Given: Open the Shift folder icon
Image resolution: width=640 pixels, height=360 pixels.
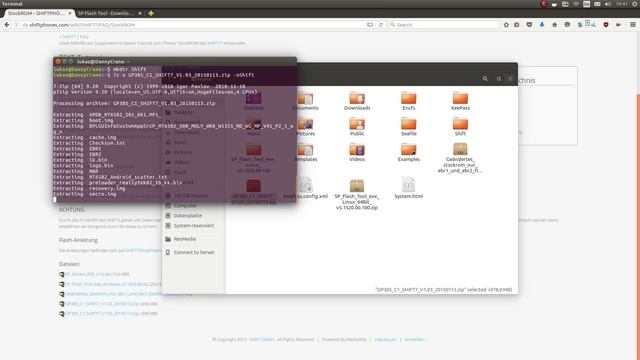Looking at the screenshot, I should 460,127.
